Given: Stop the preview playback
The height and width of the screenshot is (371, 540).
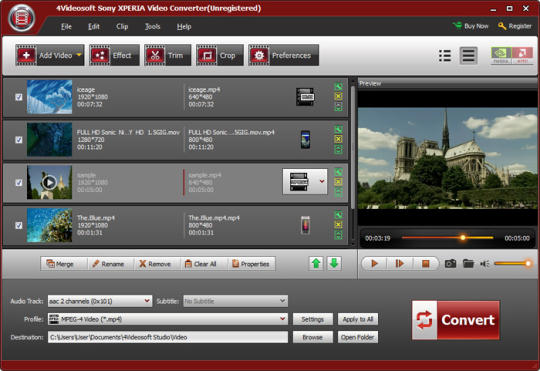Looking at the screenshot, I should click(x=426, y=264).
